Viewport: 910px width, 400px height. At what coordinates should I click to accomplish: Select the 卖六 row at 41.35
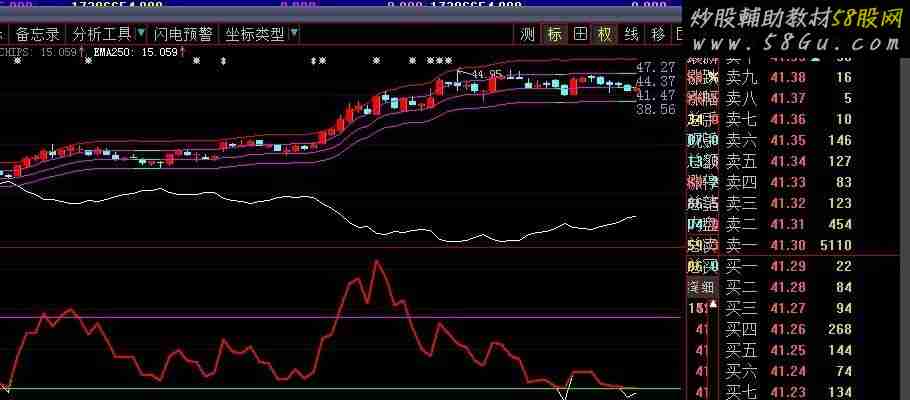(x=789, y=140)
